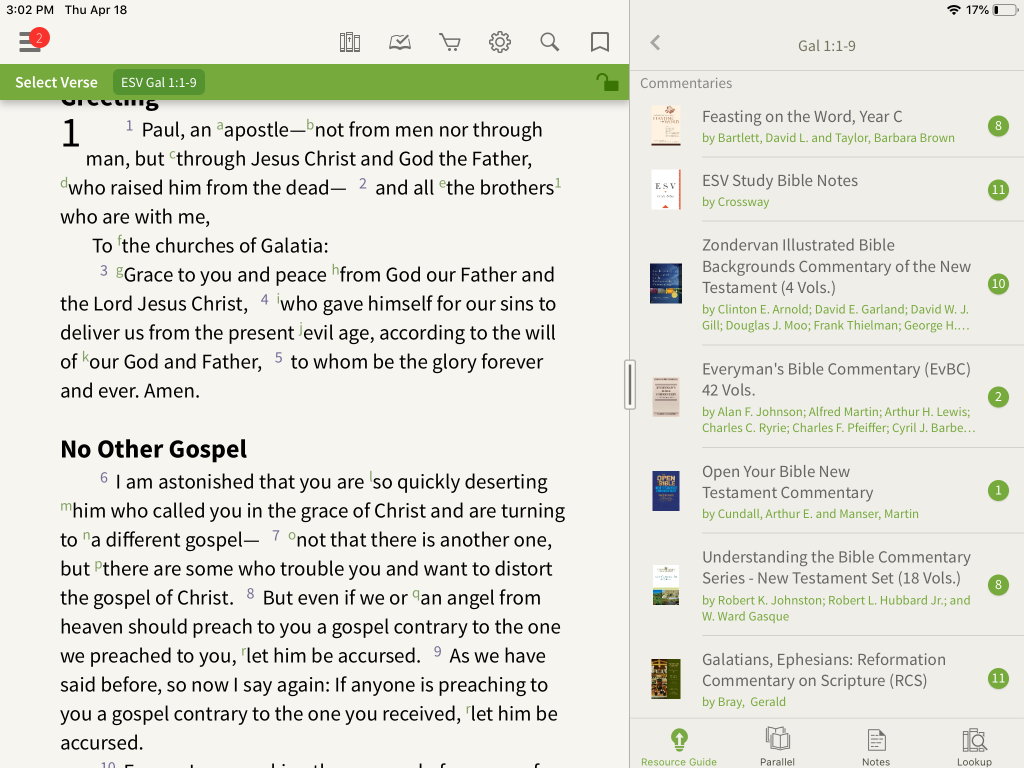The height and width of the screenshot is (768, 1024).
Task: Grab the split-view divider handle
Action: point(630,385)
